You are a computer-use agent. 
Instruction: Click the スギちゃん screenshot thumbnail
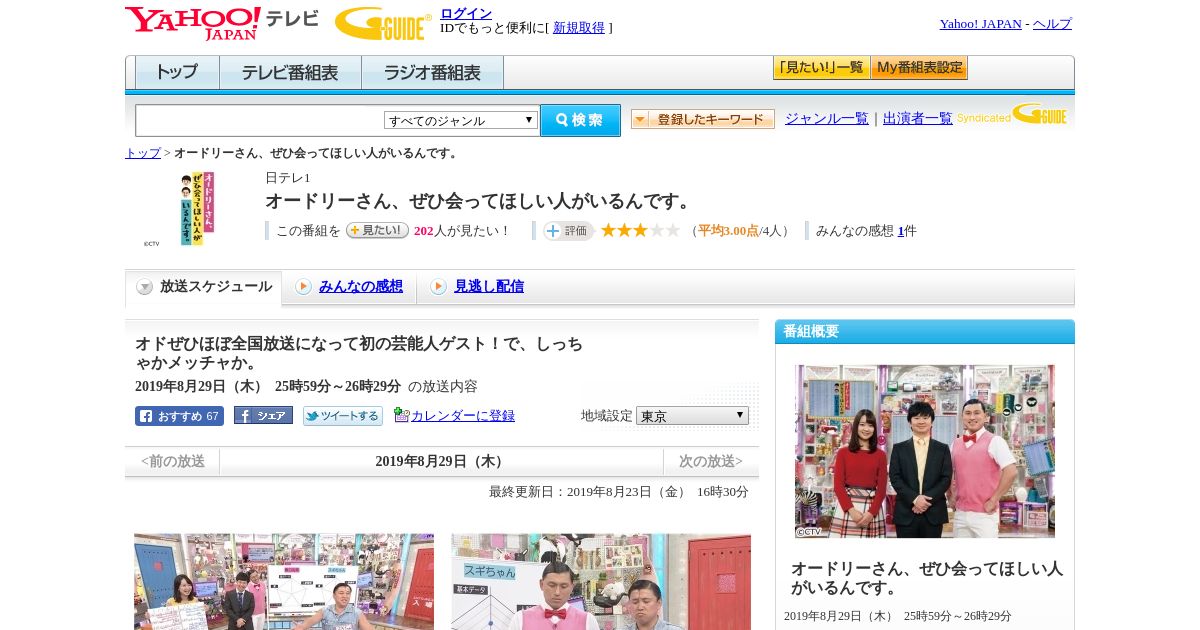click(601, 581)
